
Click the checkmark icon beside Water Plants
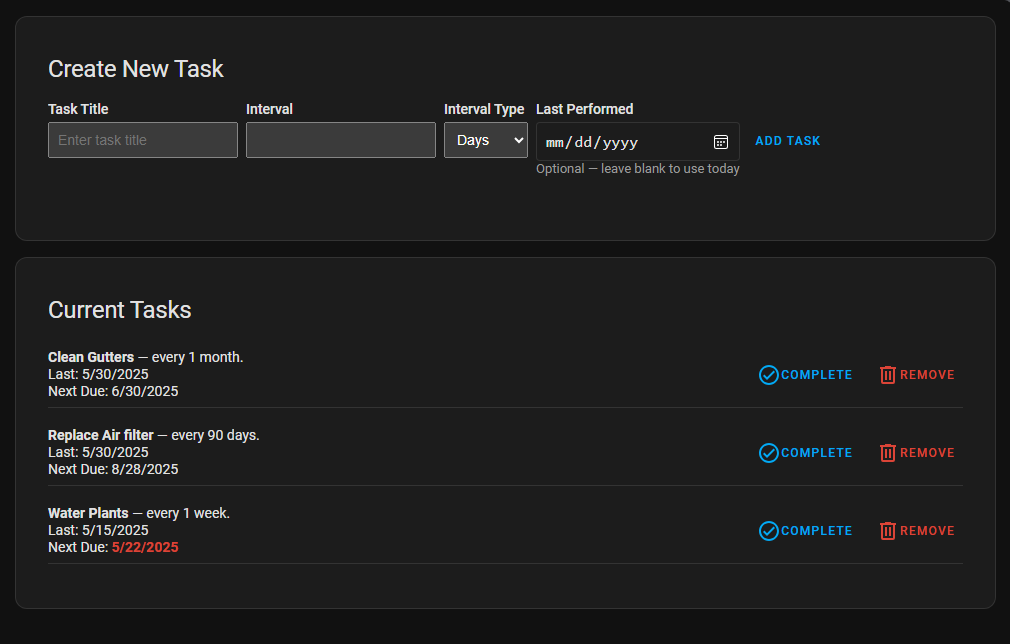tap(768, 530)
